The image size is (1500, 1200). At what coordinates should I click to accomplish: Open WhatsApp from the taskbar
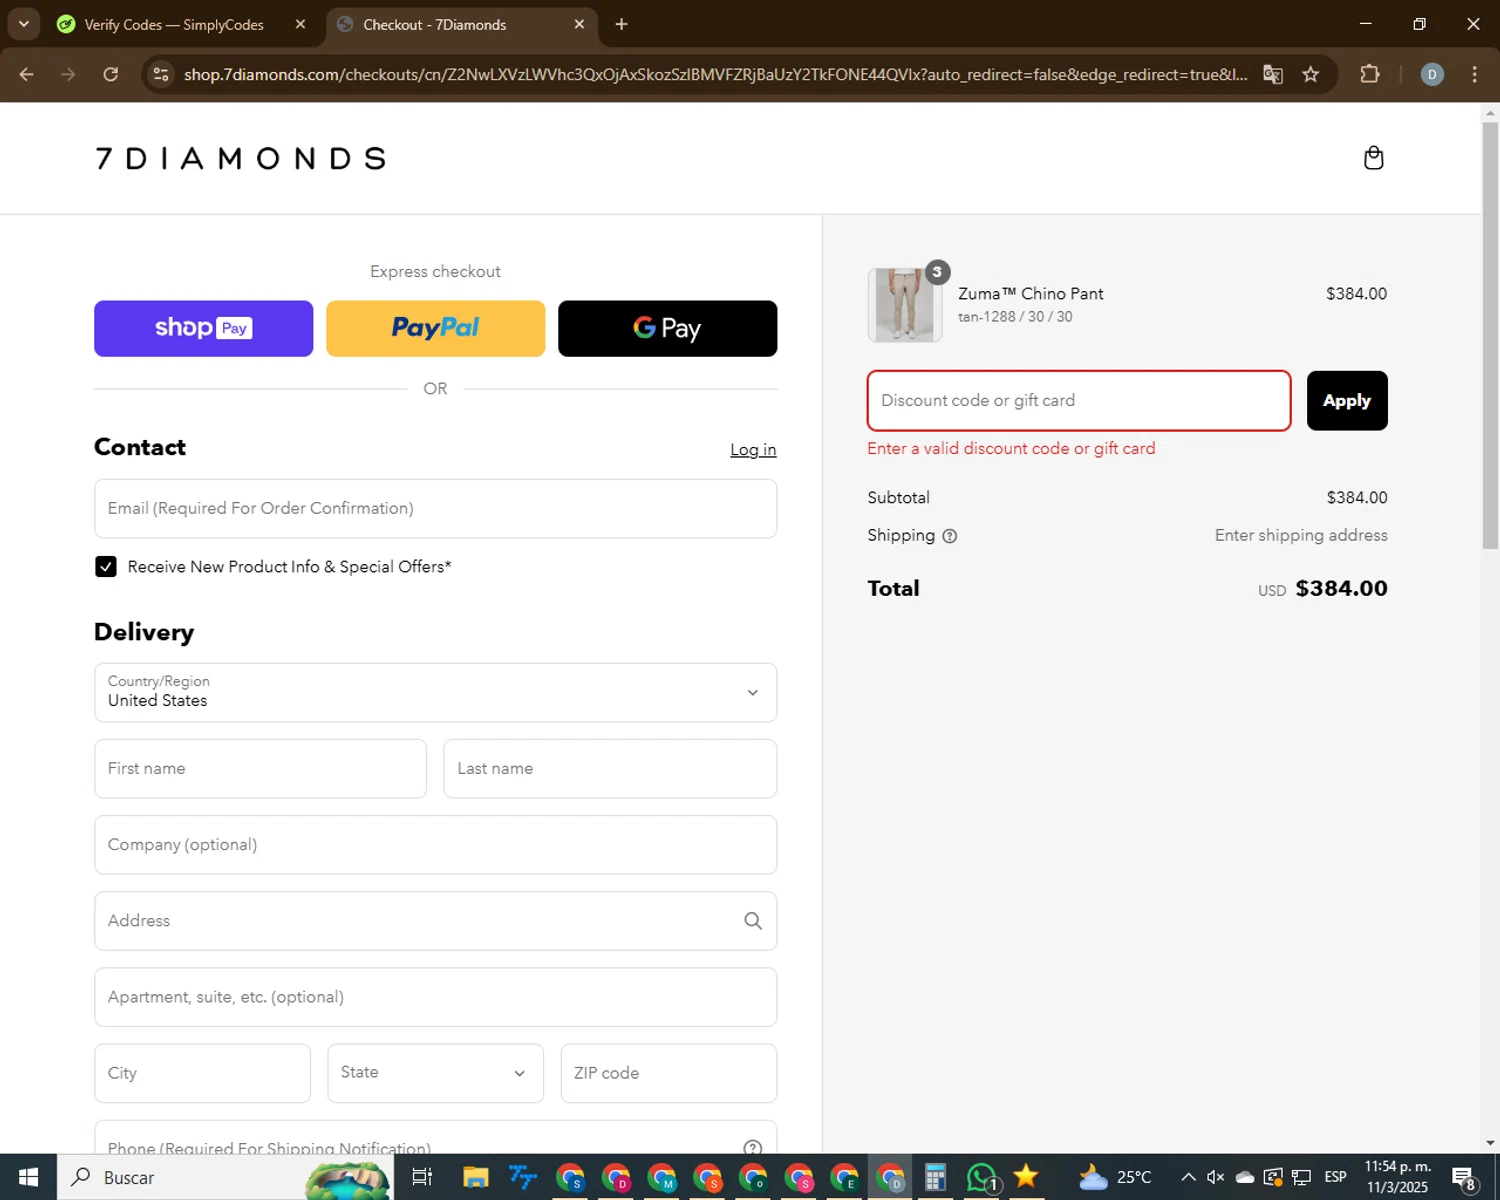(x=982, y=1177)
